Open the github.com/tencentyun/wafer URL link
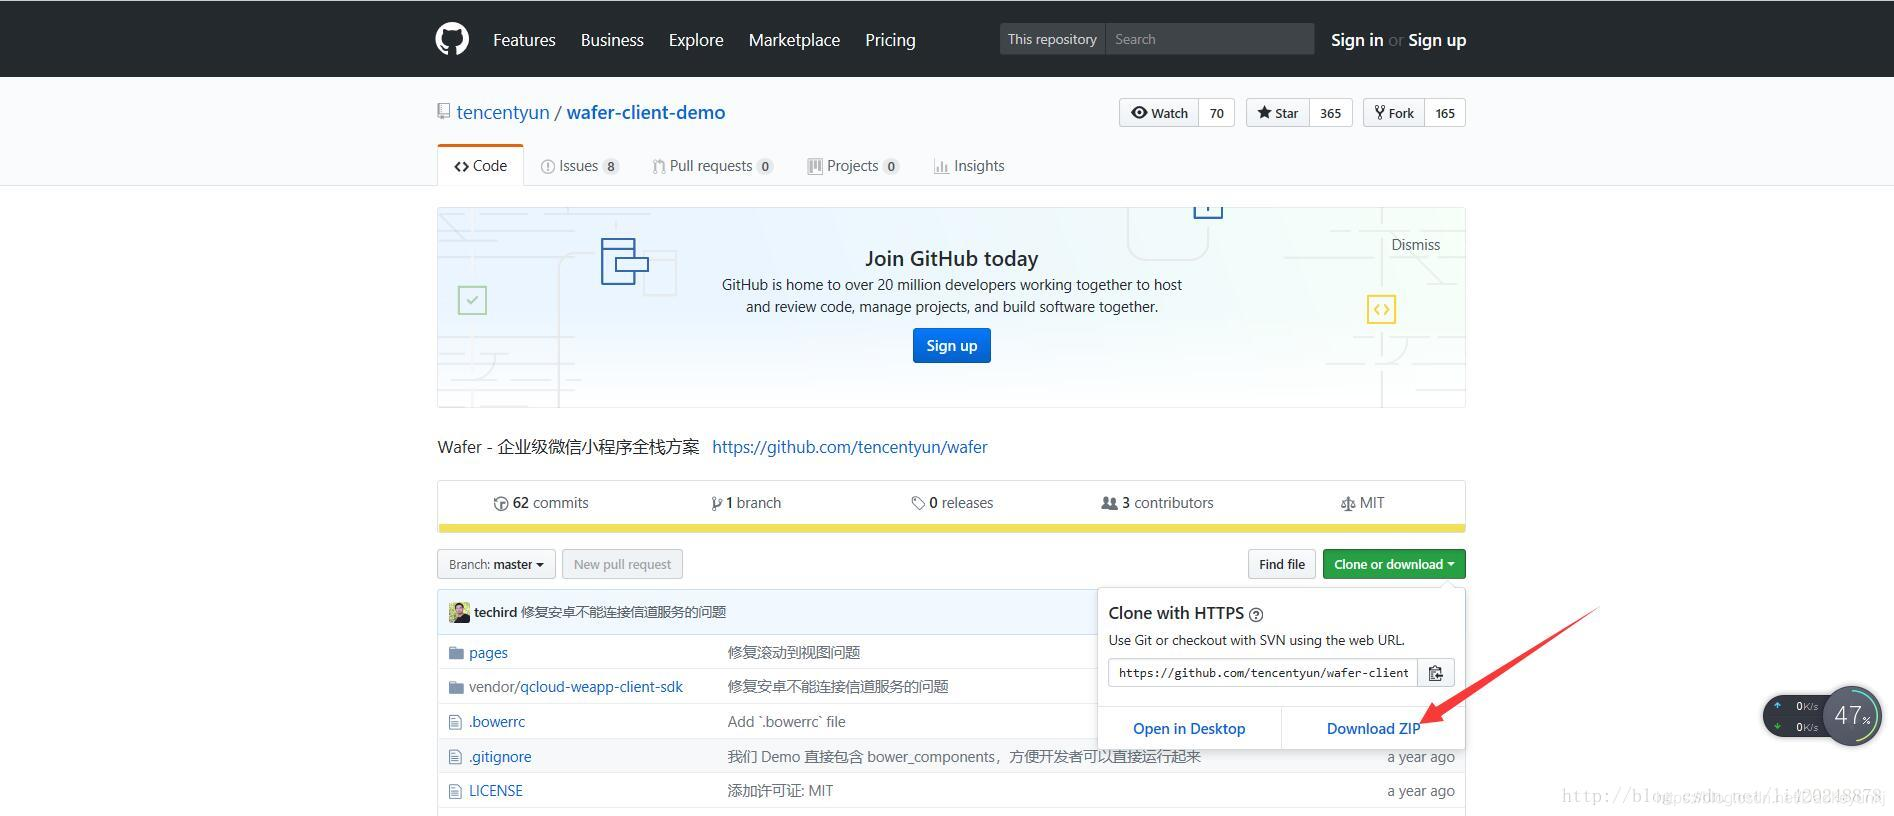This screenshot has height=816, width=1894. [x=850, y=447]
